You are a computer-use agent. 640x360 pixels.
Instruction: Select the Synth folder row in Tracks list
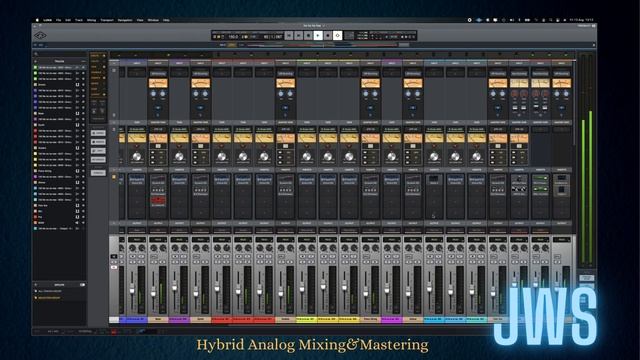pyautogui.click(x=60, y=124)
